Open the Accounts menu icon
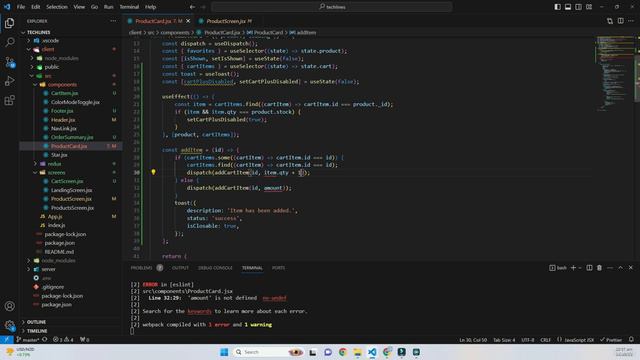The width and height of the screenshot is (640, 360). pos(9,306)
